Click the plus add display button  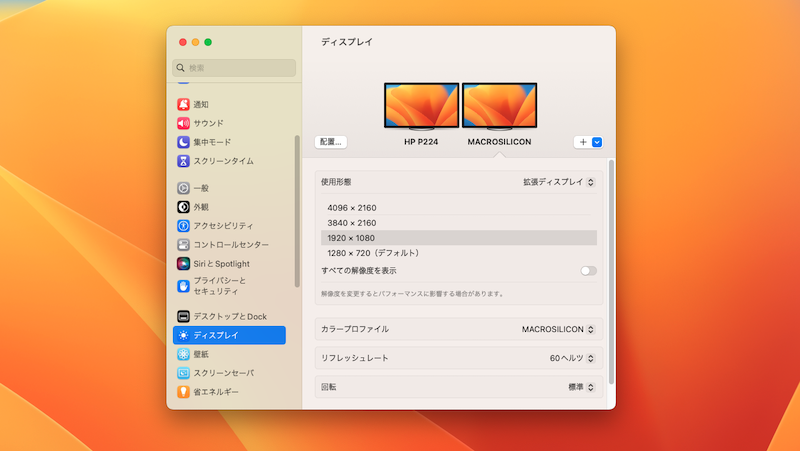(x=583, y=142)
